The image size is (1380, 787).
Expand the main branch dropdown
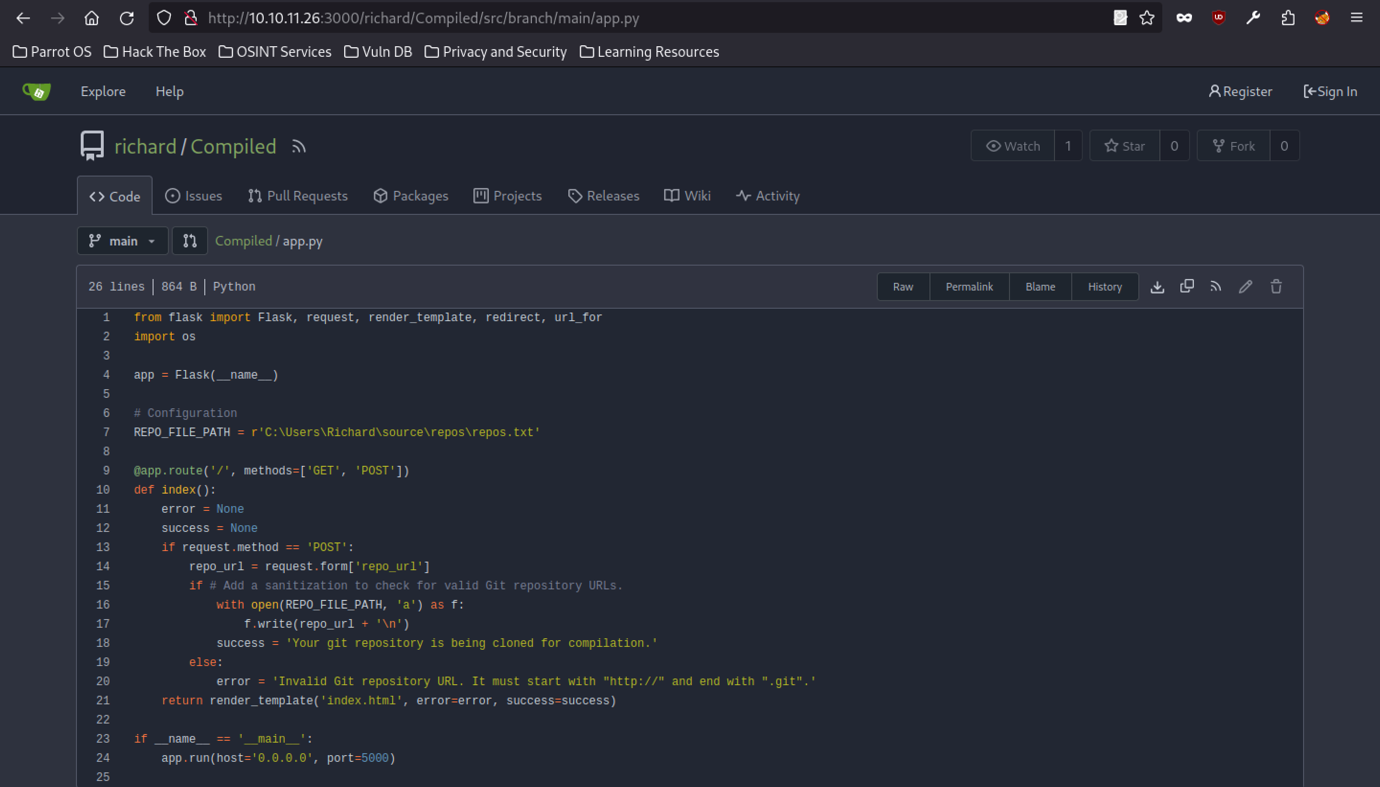click(122, 241)
